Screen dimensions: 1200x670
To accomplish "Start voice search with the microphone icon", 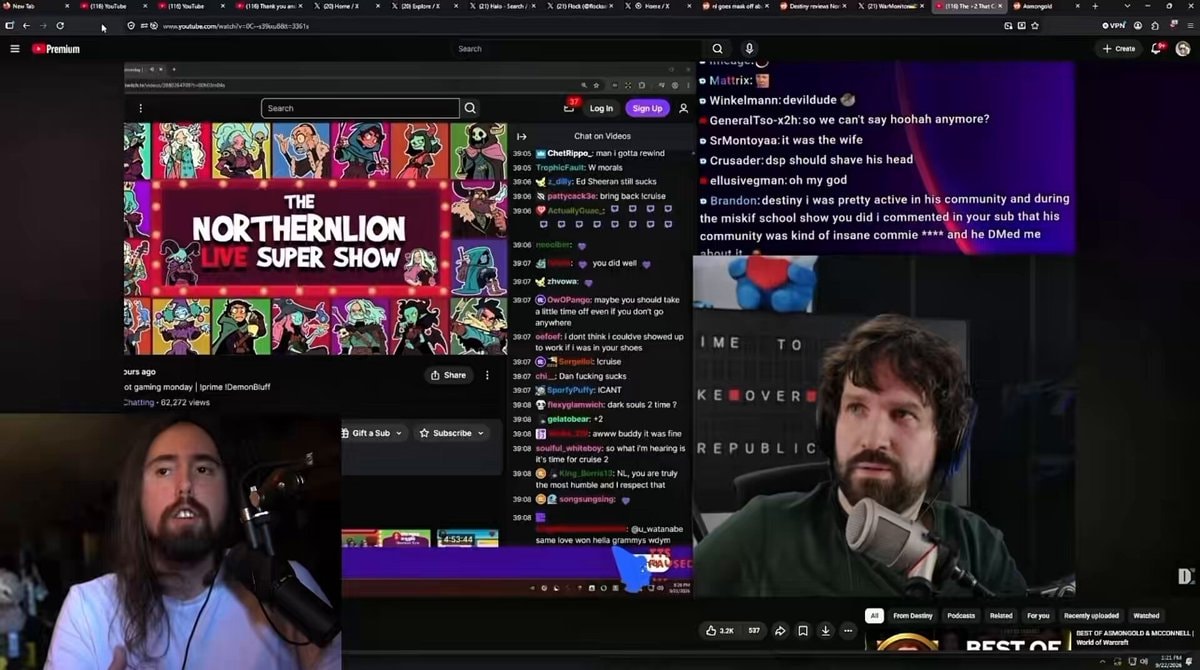I will (749, 48).
